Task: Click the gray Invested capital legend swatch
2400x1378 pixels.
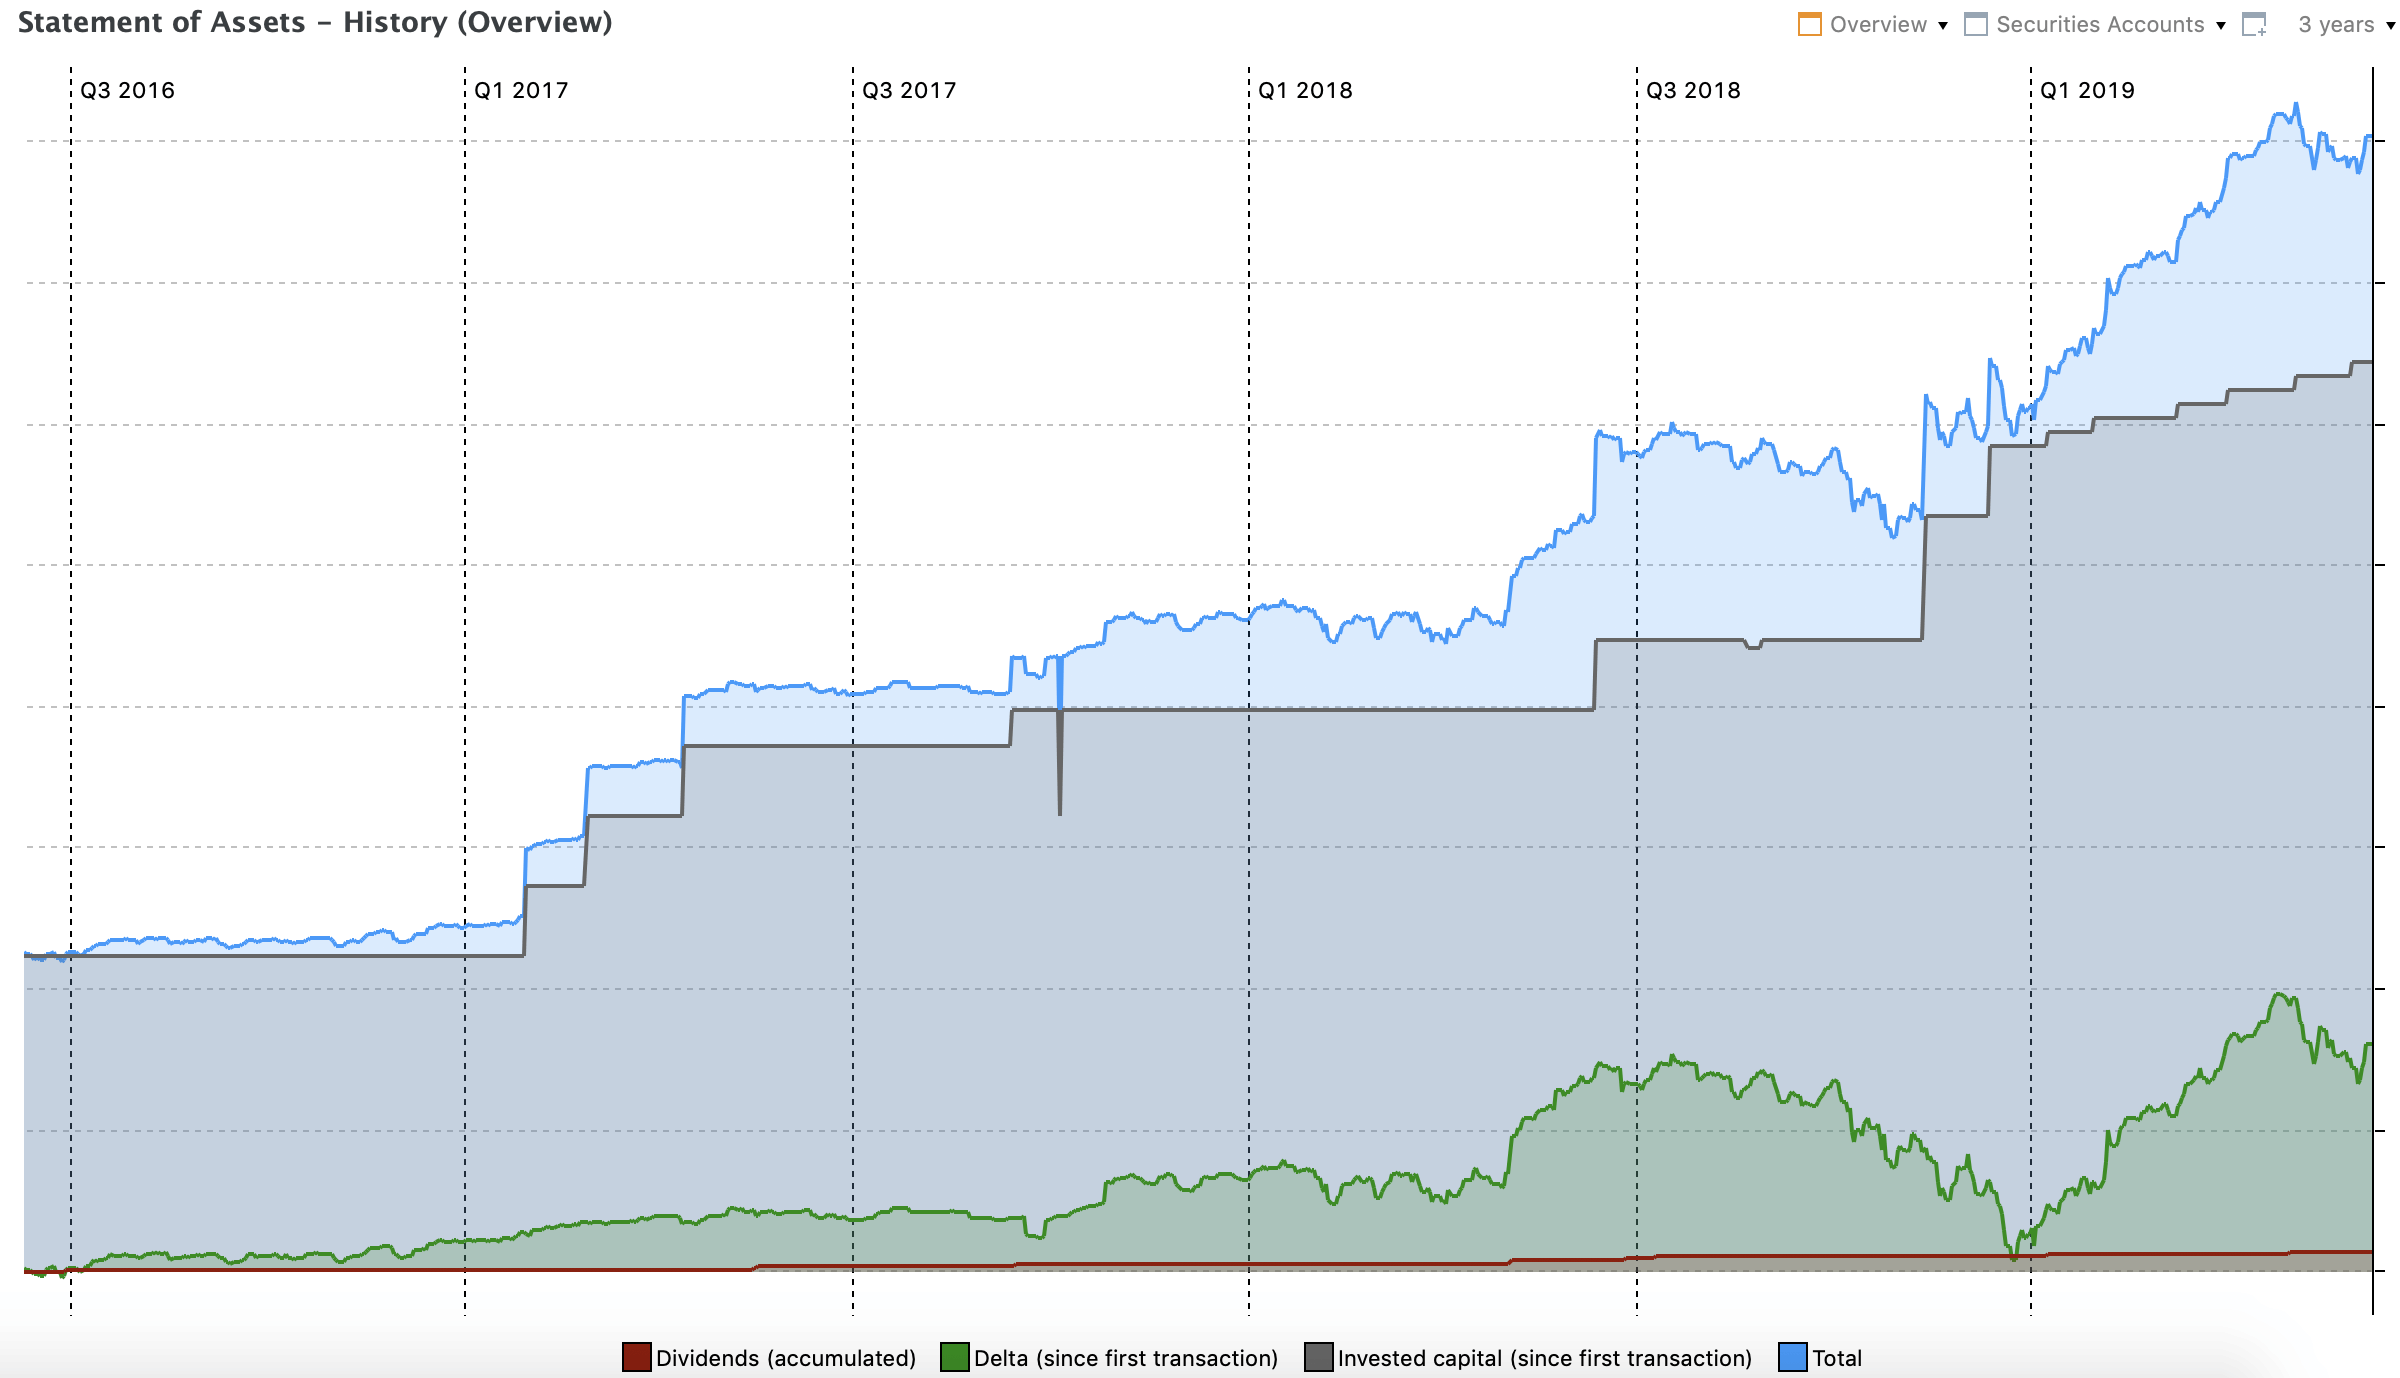Action: (1318, 1358)
